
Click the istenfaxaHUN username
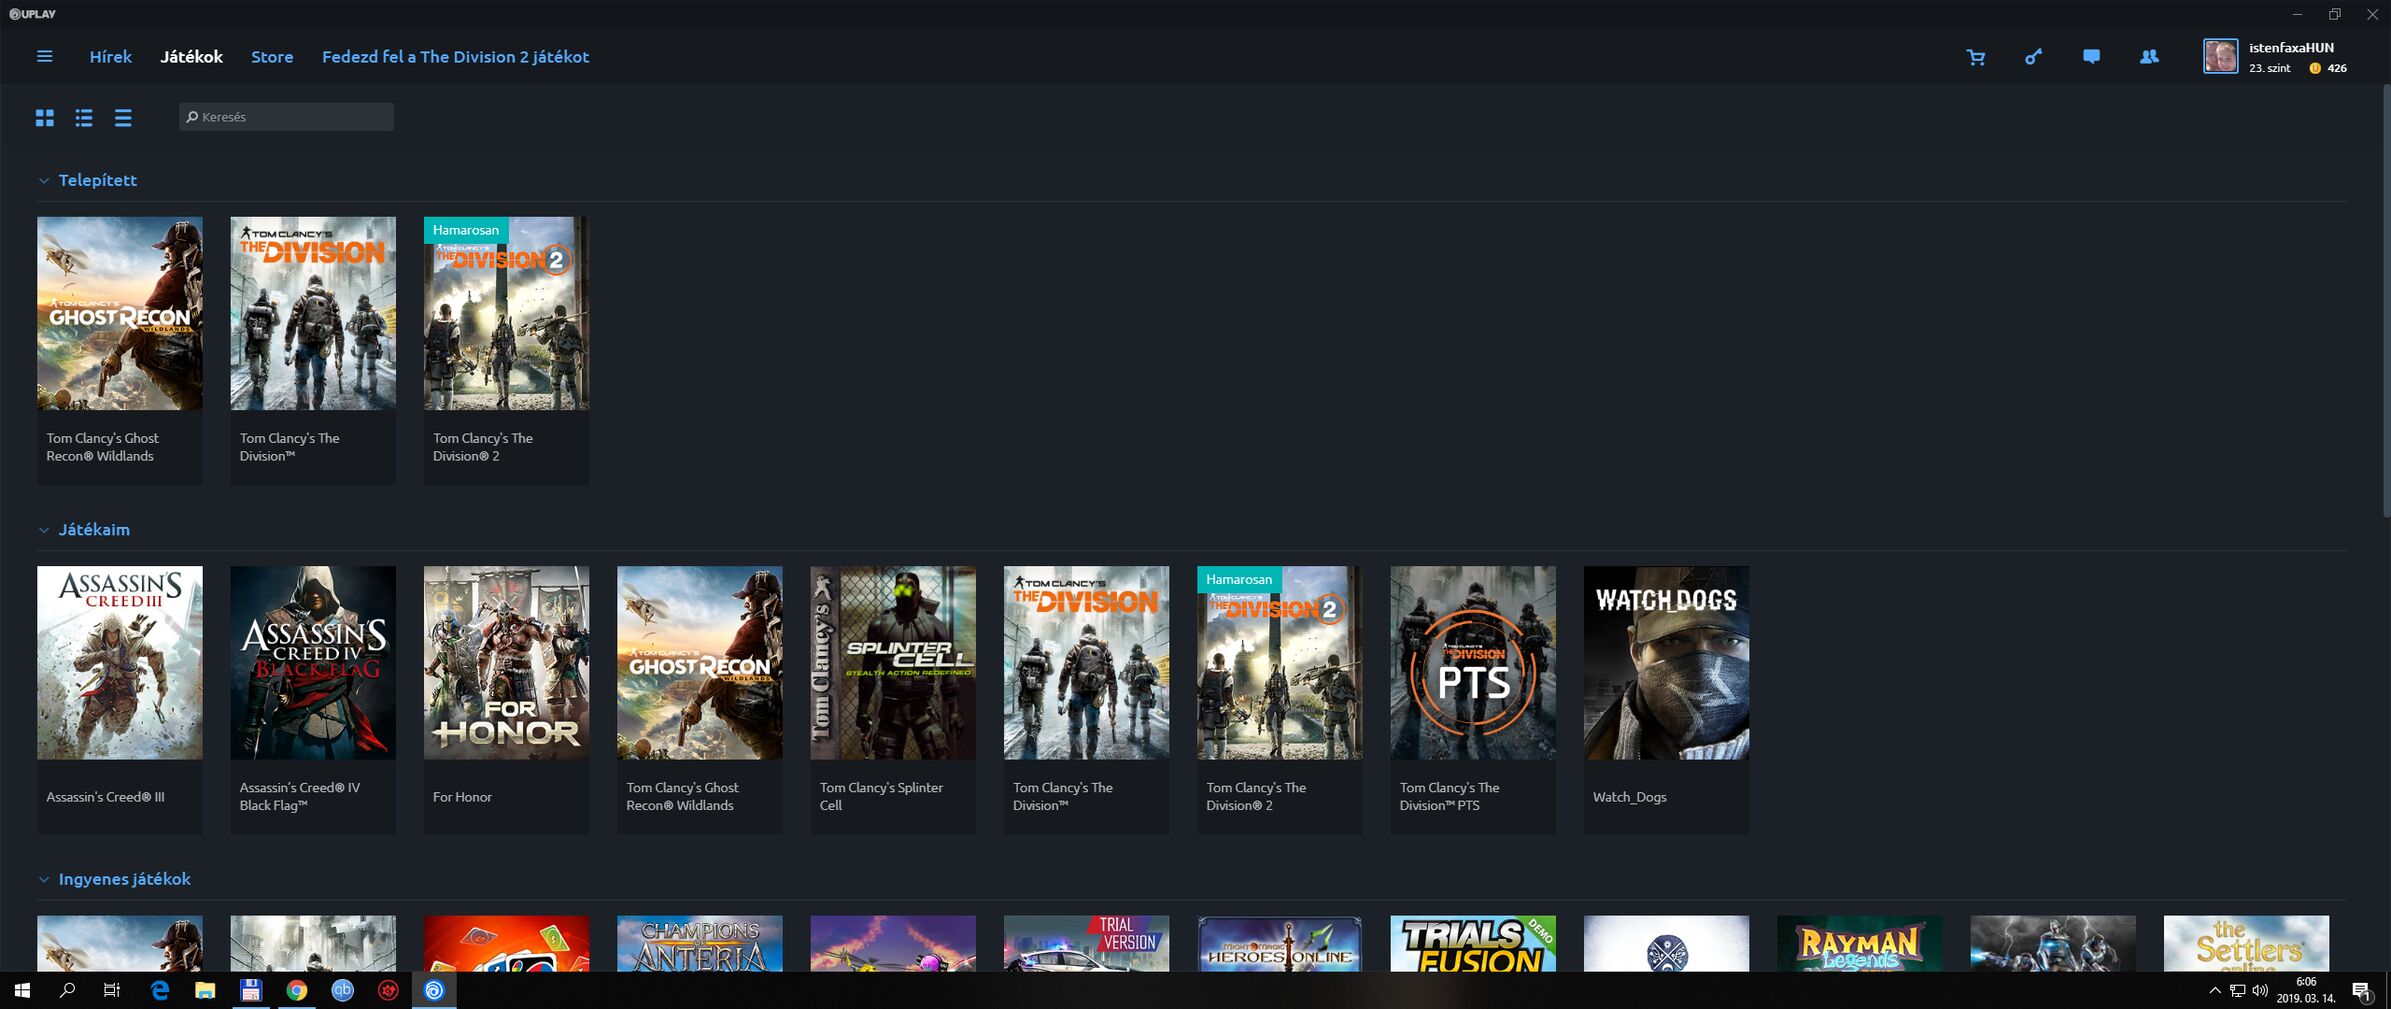point(2291,47)
